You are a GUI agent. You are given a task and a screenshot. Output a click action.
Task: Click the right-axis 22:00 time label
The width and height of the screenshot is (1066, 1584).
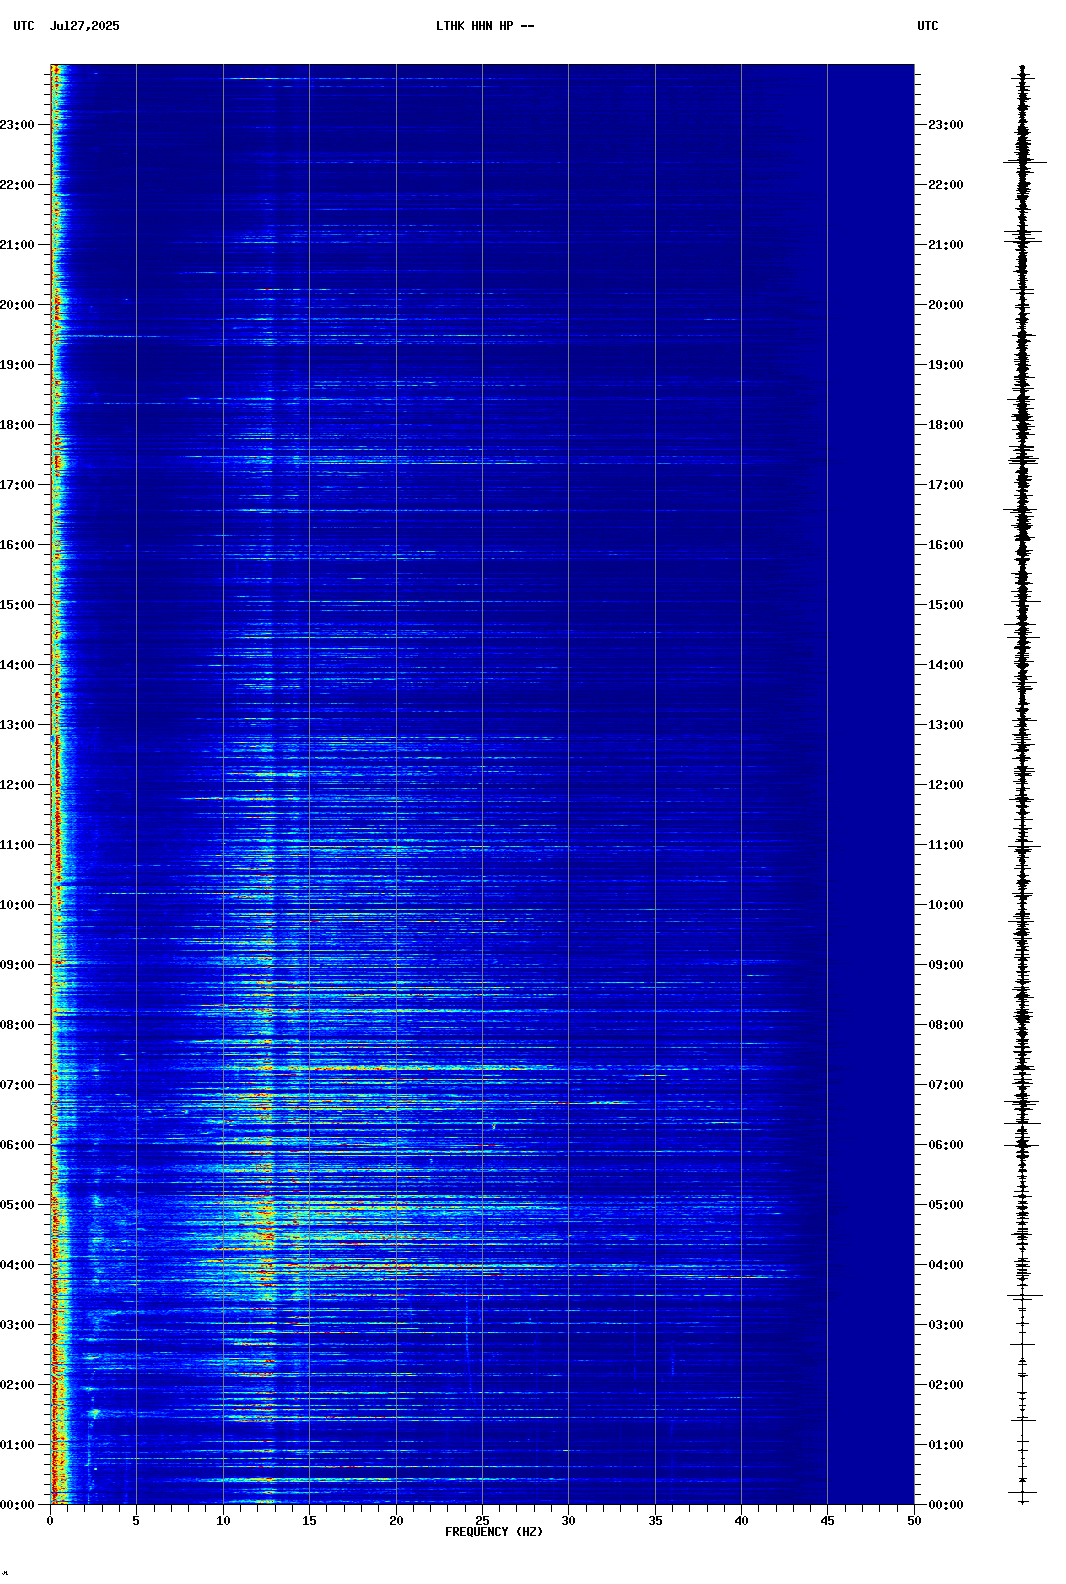tap(946, 185)
